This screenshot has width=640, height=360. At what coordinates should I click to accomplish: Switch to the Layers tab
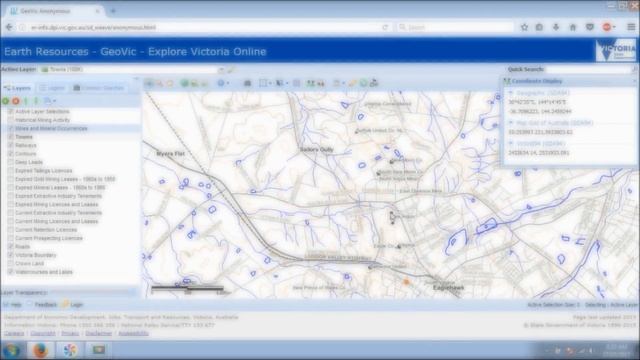[x=17, y=88]
